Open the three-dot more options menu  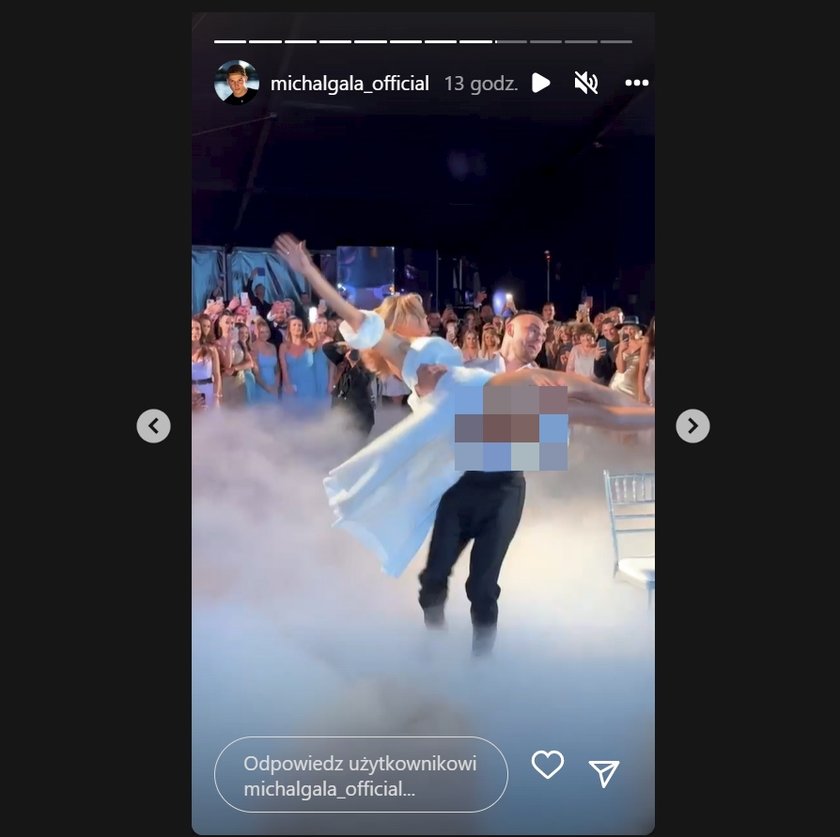pos(636,83)
